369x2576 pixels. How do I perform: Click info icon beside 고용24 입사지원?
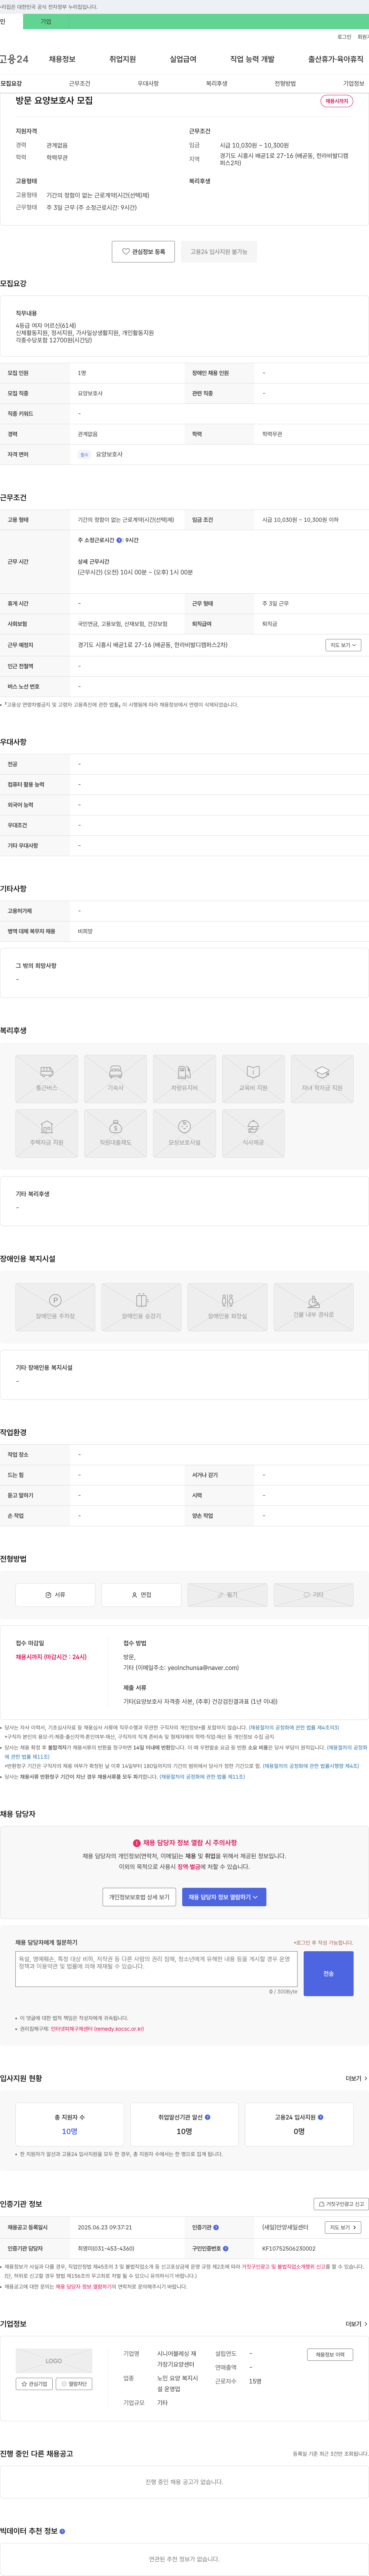(321, 2117)
